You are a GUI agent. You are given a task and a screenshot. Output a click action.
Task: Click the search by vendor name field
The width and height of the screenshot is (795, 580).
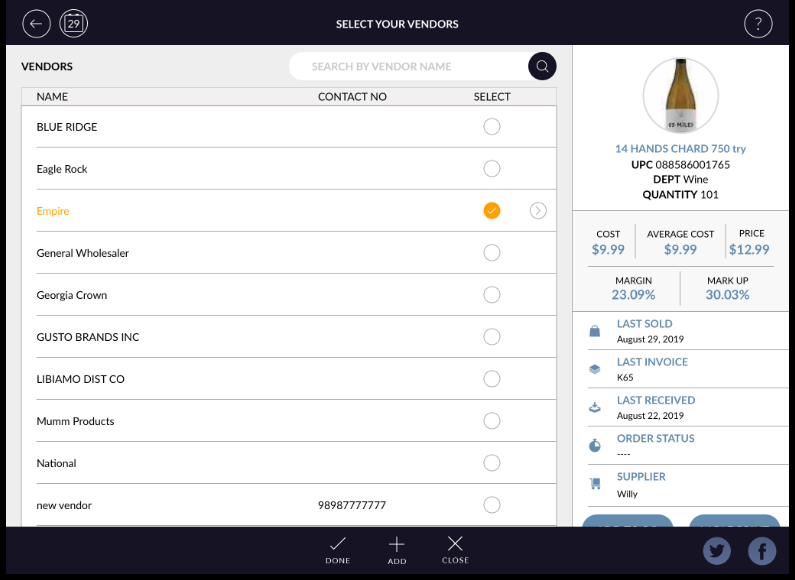[x=405, y=67]
